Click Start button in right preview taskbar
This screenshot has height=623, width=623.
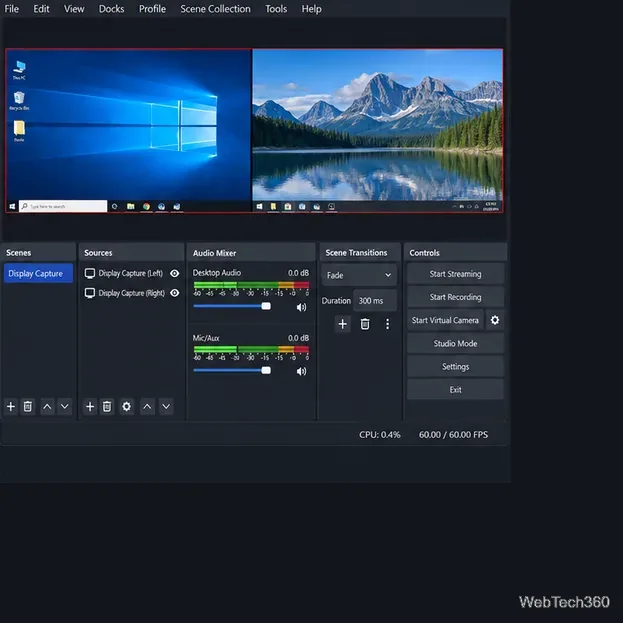[x=259, y=206]
